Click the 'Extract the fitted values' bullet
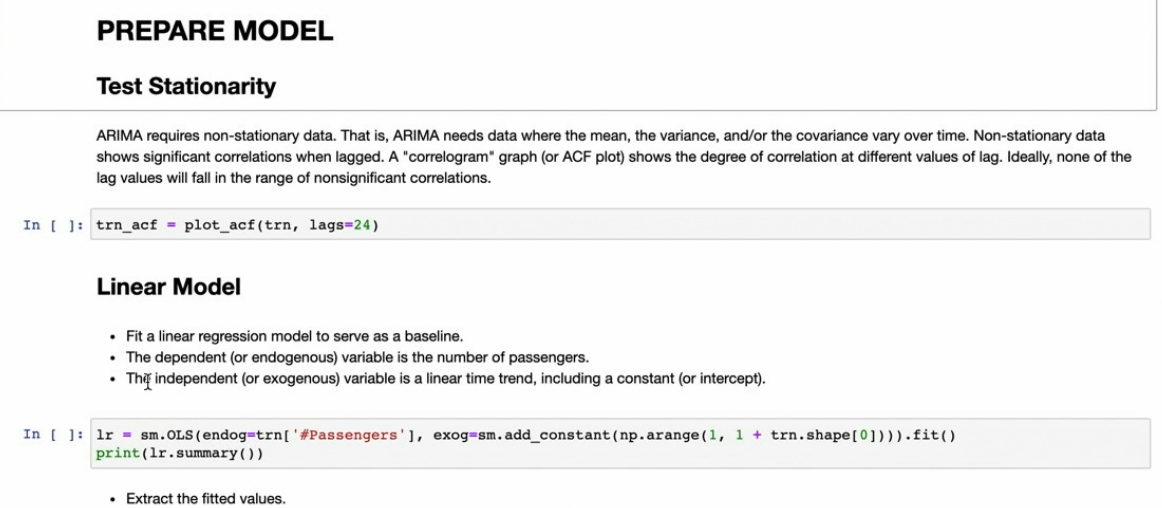This screenshot has width=1162, height=508. coord(205,498)
